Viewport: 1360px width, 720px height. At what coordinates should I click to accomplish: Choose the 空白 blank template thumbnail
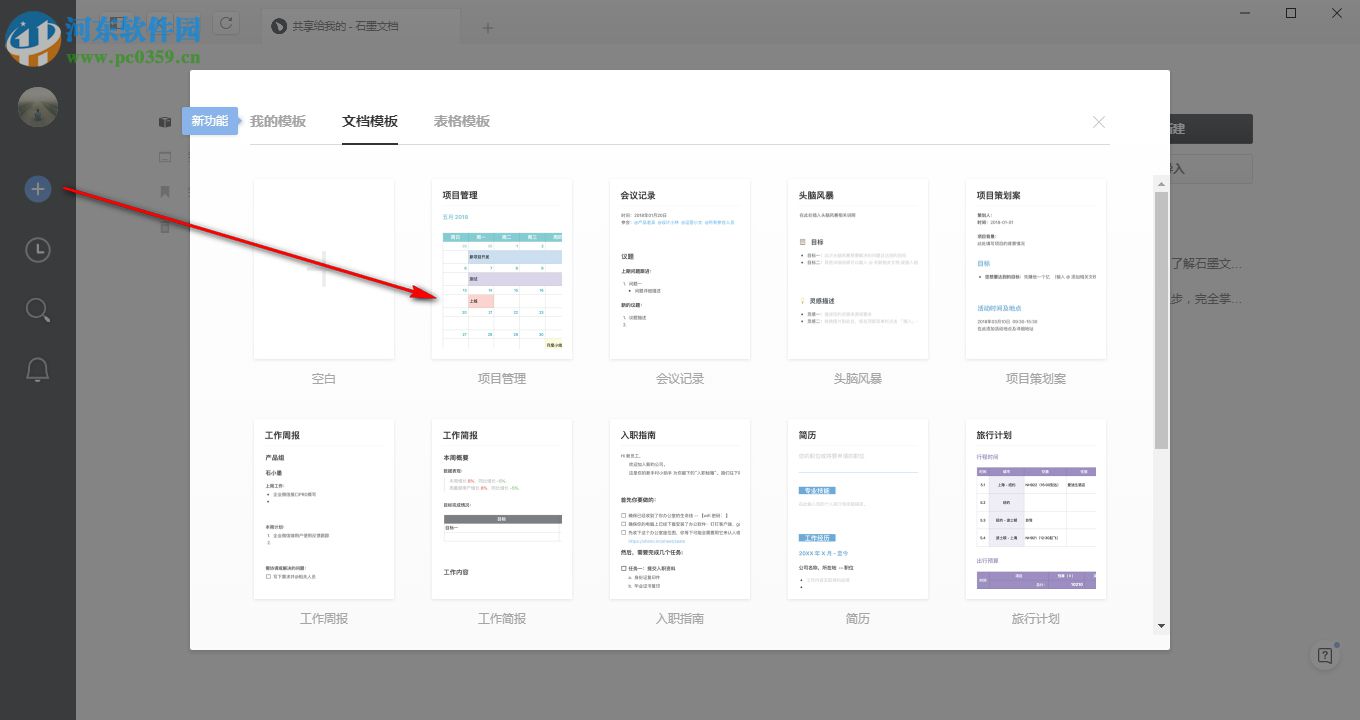(324, 269)
